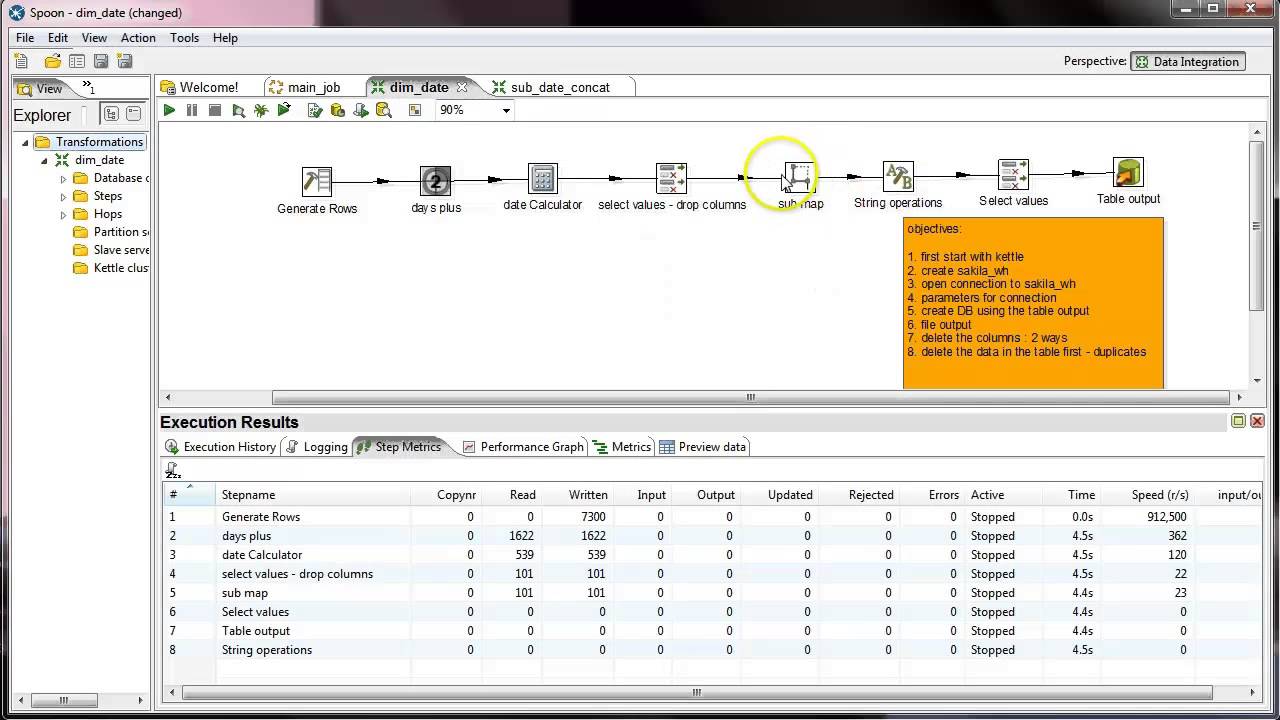Click the show-only-active-steps icon above metrics table
The height and width of the screenshot is (720, 1280).
172,470
